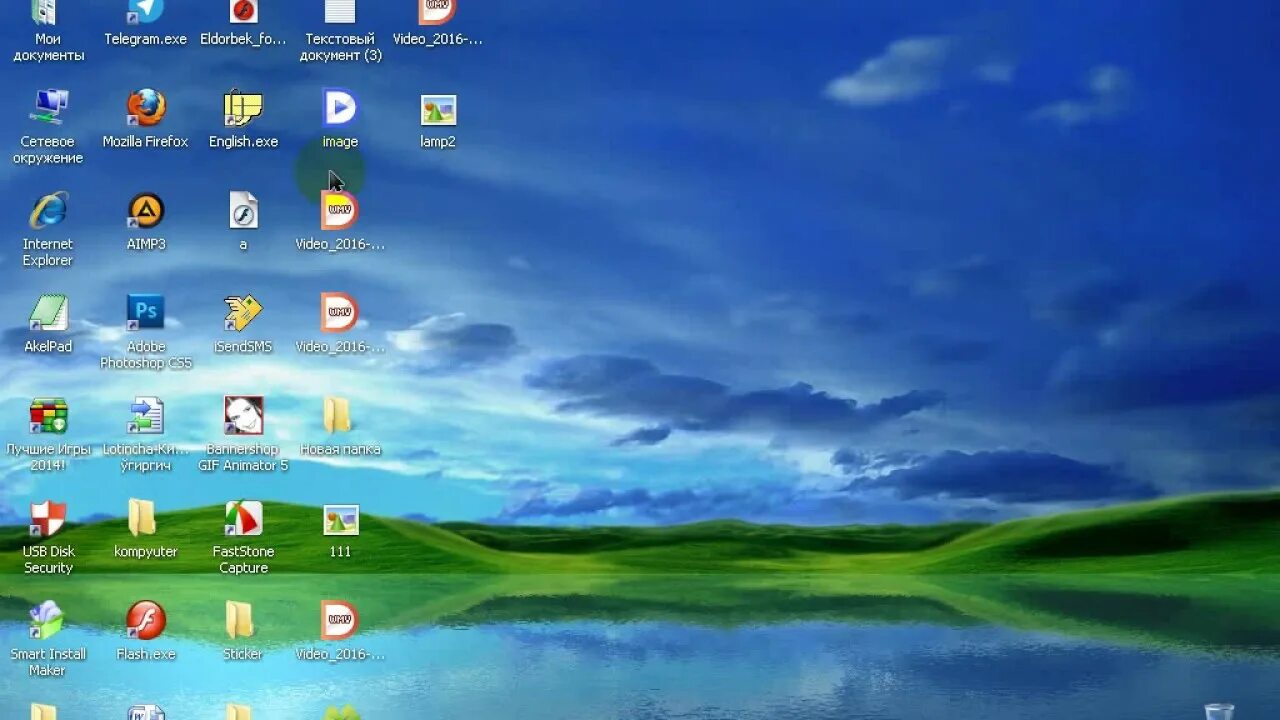Launch Adobe Photoshop CS5 shortcut

click(146, 331)
